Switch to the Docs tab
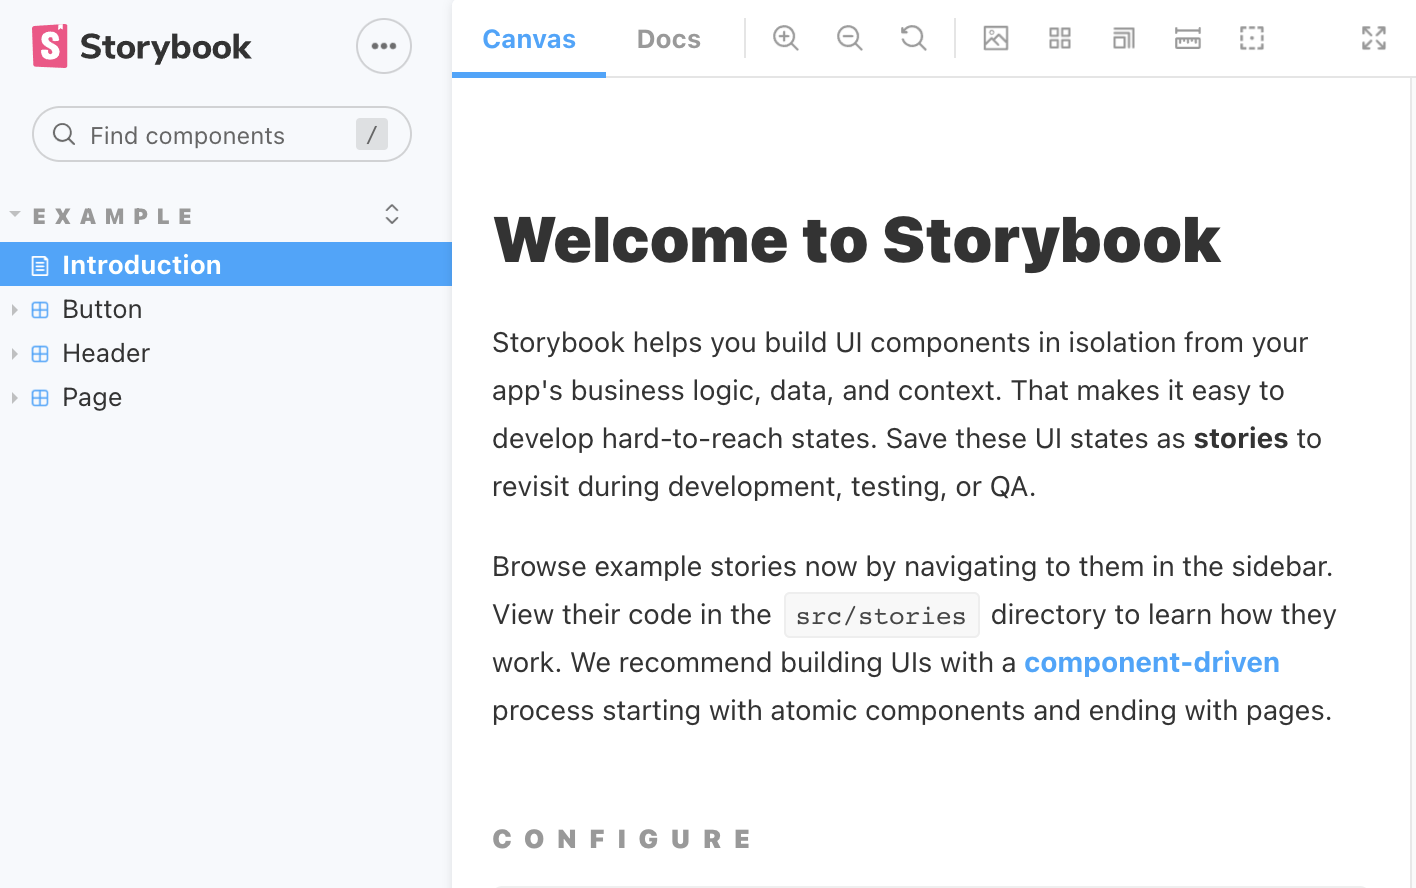 pyautogui.click(x=669, y=39)
